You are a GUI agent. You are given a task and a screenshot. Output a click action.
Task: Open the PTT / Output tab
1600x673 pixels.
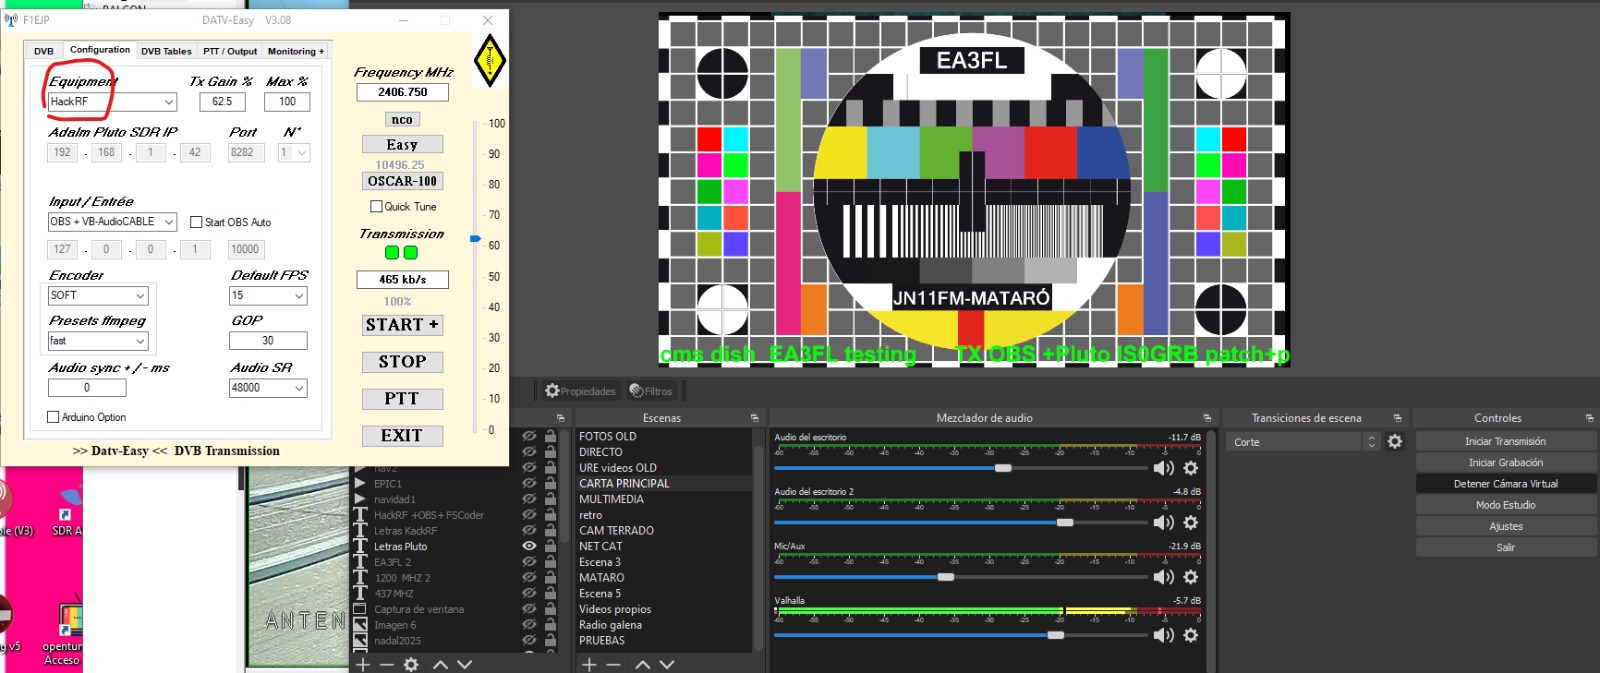tap(230, 51)
